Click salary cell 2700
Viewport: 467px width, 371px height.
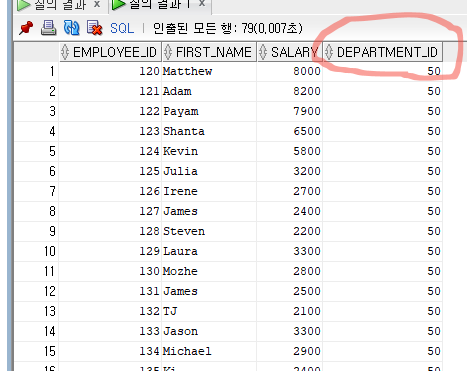point(289,191)
